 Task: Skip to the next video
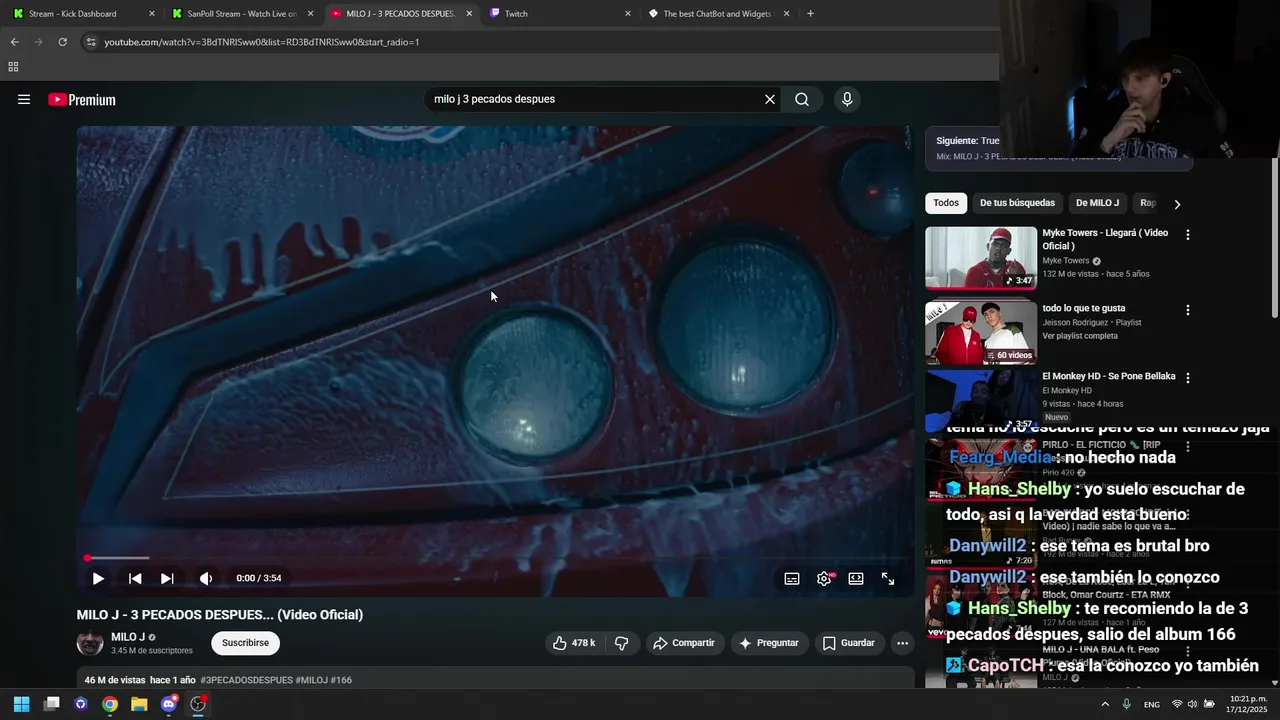[x=167, y=578]
